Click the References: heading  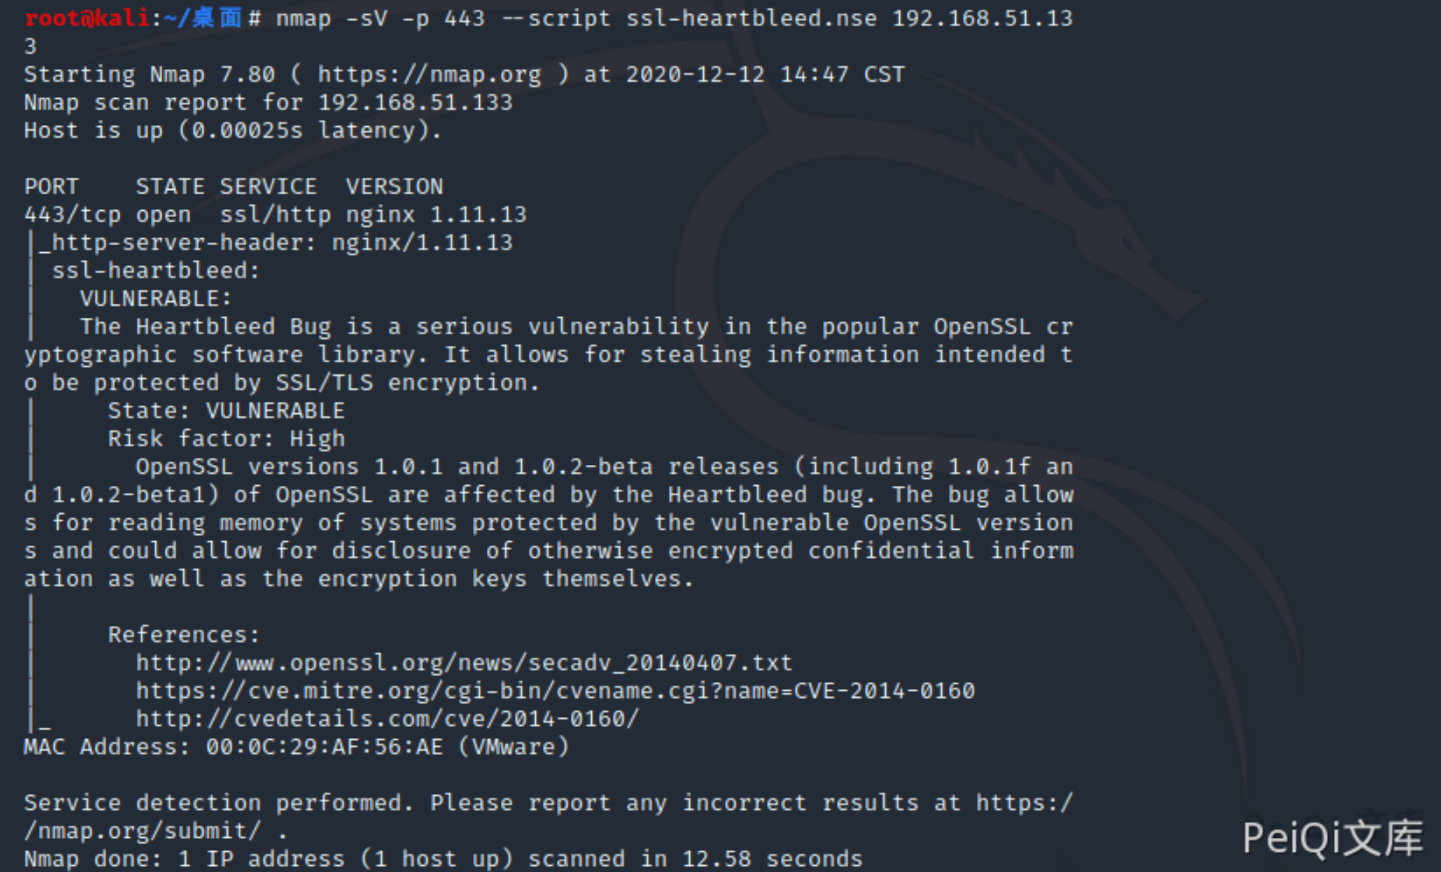click(184, 635)
